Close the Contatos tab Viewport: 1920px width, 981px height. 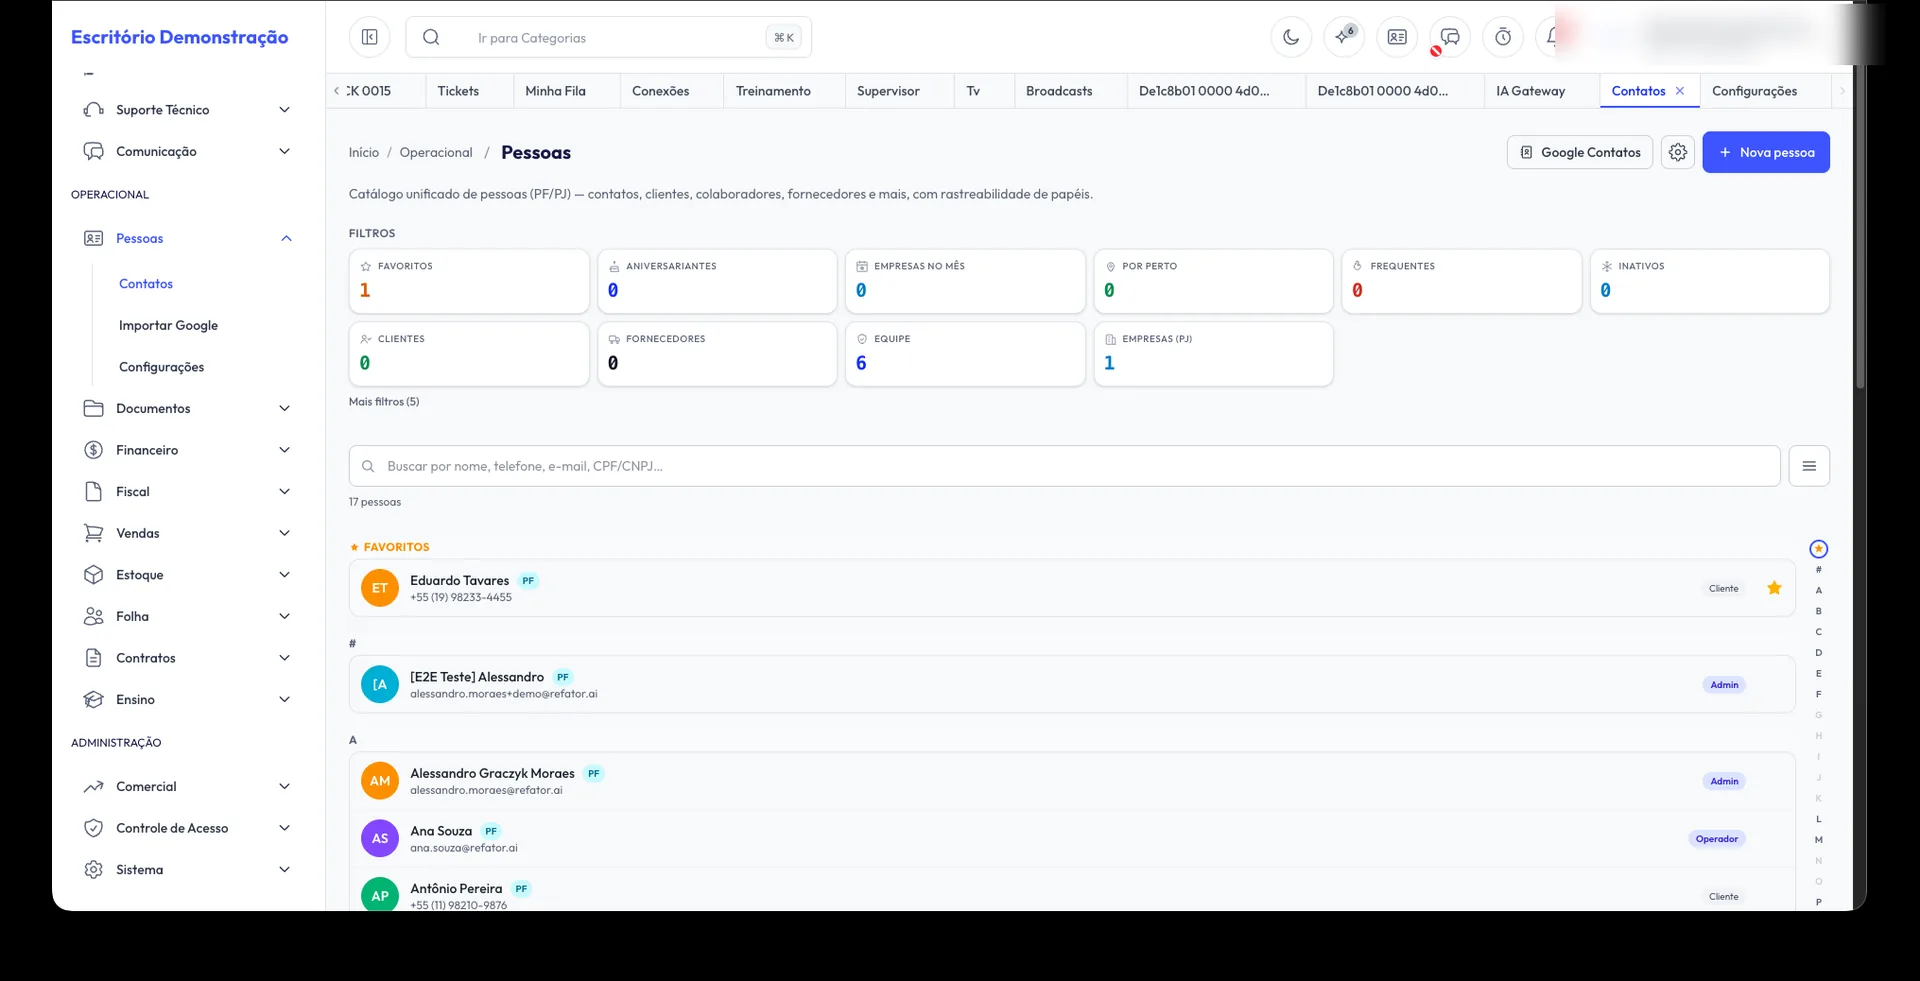coord(1680,91)
